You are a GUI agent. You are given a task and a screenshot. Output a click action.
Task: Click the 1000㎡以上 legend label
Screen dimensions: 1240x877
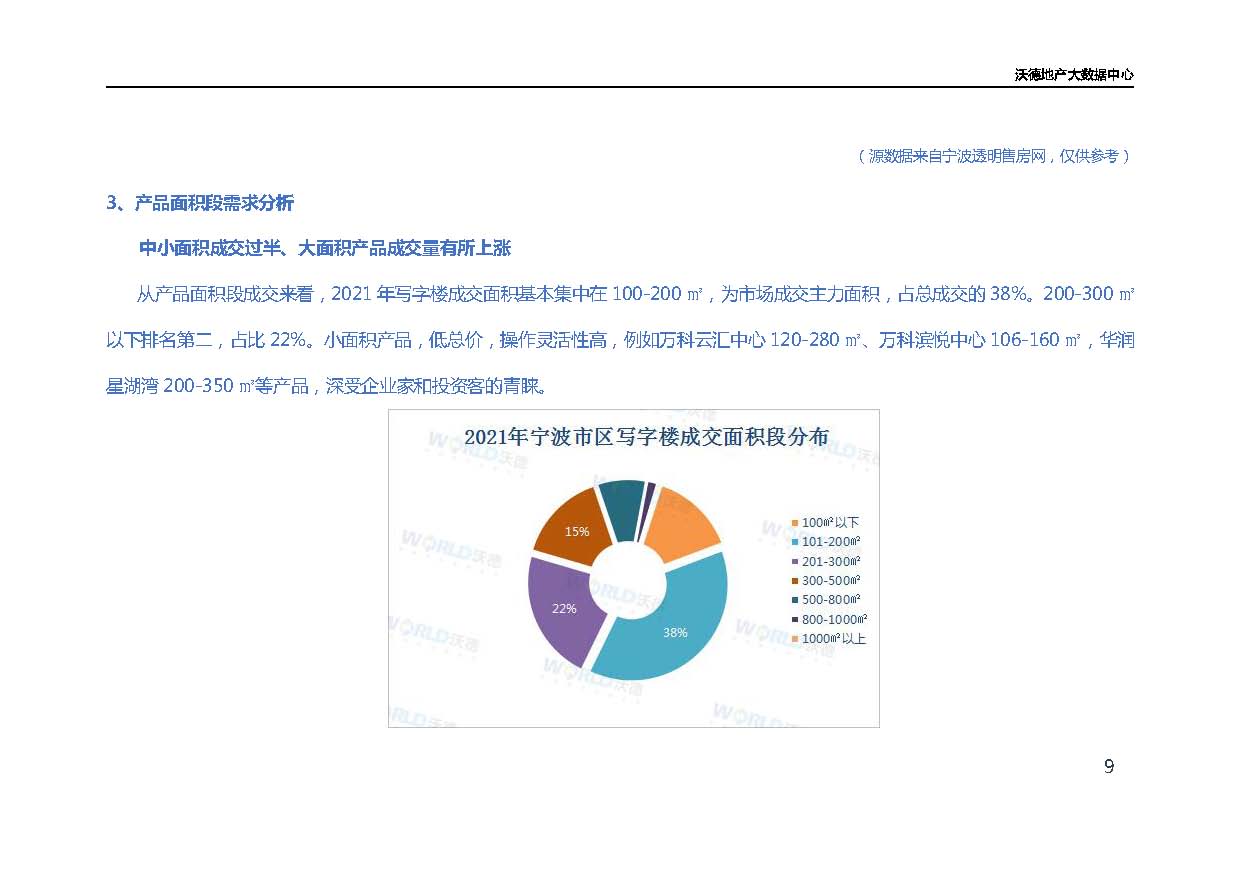[833, 639]
